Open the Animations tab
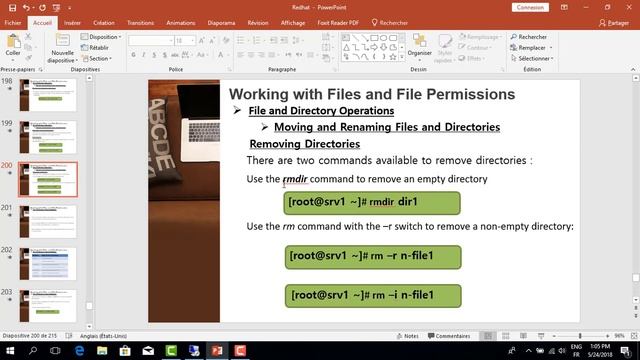Viewport: 640px width, 360px height. (180, 23)
